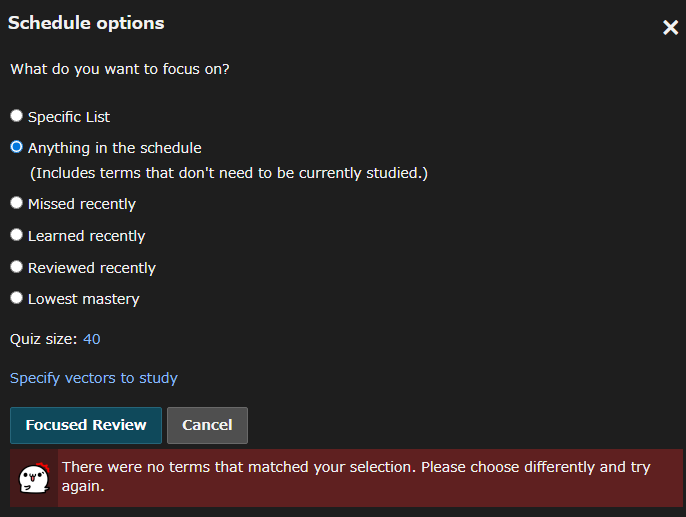Click the 'Learned recently' option label text
Screen dimensions: 686x517
point(87,236)
